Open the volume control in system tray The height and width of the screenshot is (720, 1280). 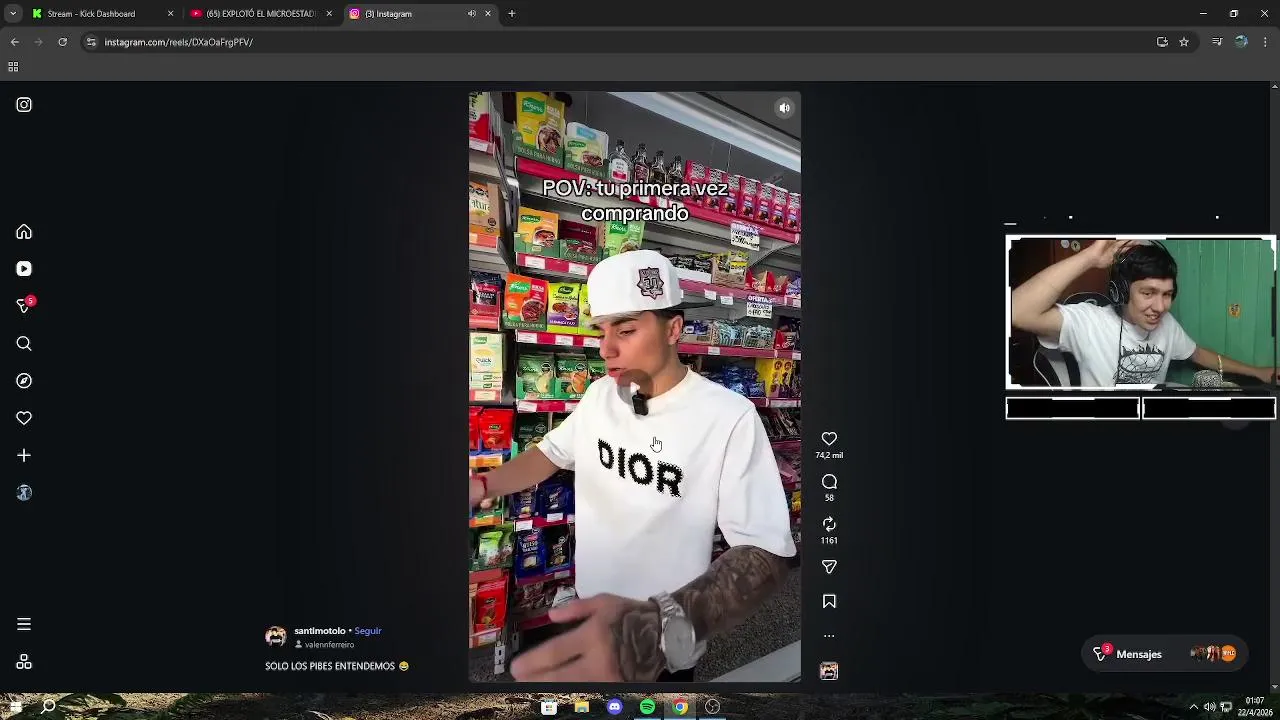click(x=1209, y=707)
